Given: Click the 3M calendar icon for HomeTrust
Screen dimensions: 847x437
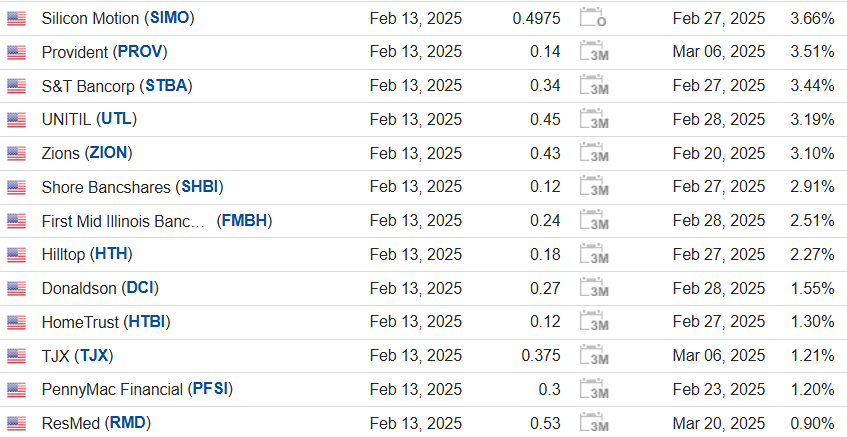Looking at the screenshot, I should point(594,322).
